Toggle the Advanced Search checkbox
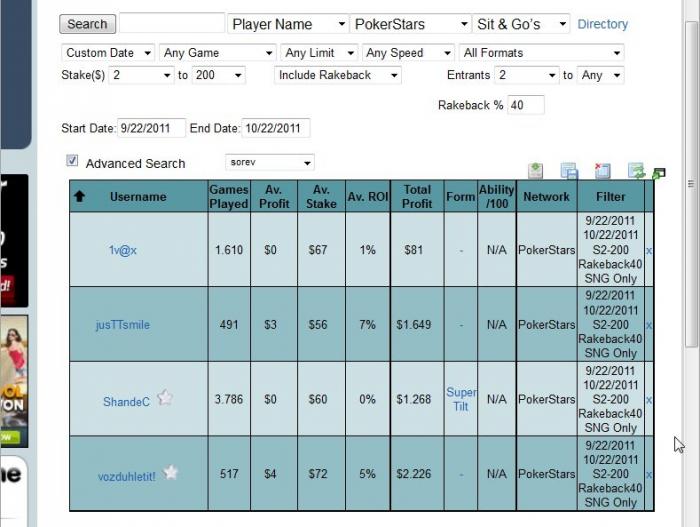Screen dimensions: 700x527 tap(72, 160)
